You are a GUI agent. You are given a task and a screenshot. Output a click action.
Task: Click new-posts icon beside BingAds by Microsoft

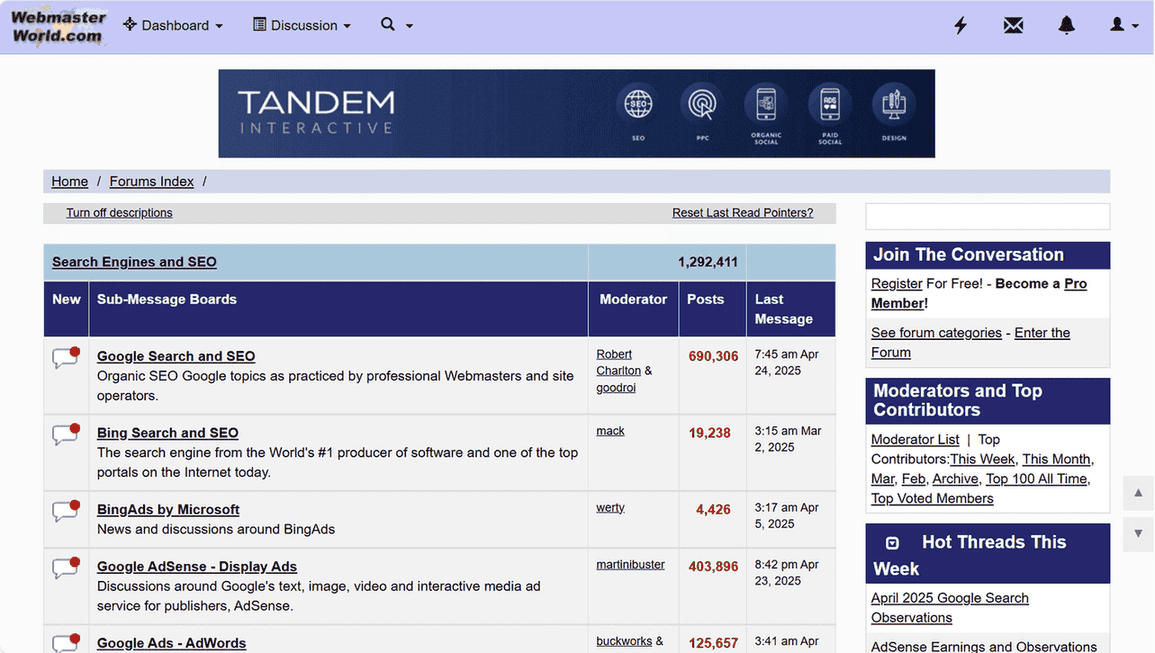(x=66, y=511)
